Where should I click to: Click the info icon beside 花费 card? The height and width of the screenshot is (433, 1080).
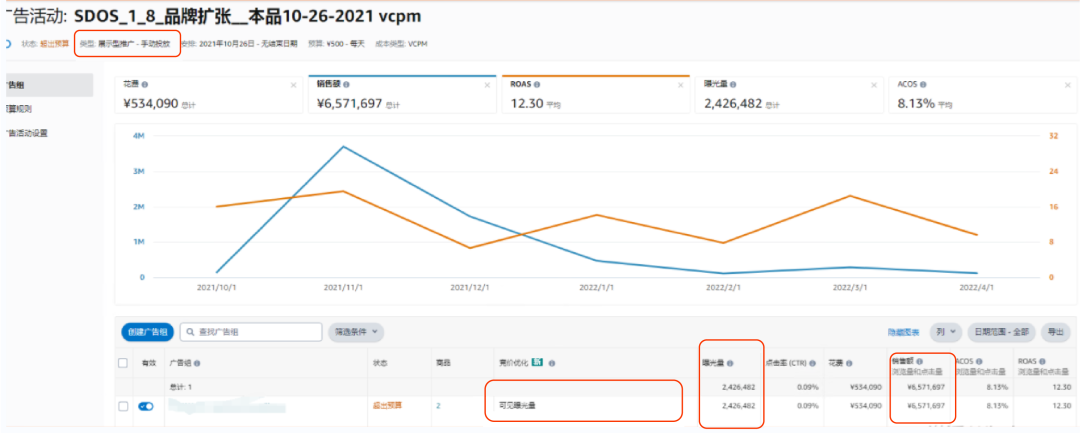(x=145, y=85)
